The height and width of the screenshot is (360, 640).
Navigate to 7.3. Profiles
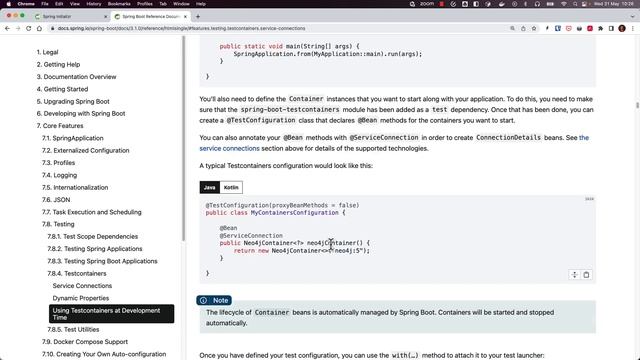coord(58,162)
